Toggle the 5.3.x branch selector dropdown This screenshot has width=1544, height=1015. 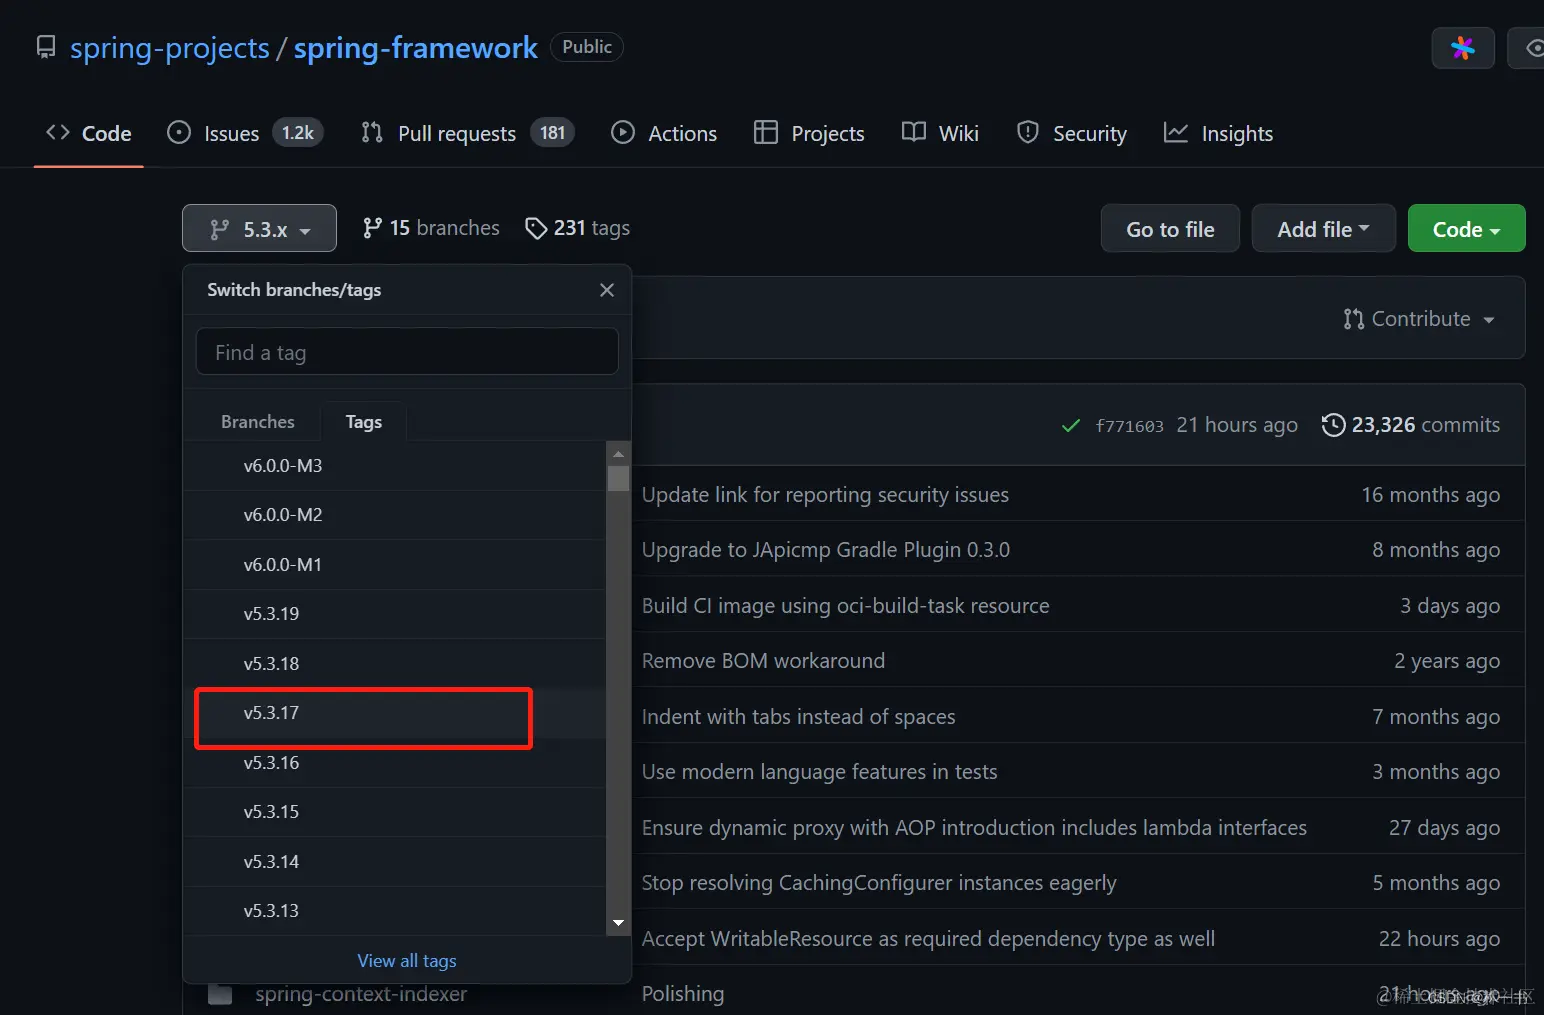point(259,229)
